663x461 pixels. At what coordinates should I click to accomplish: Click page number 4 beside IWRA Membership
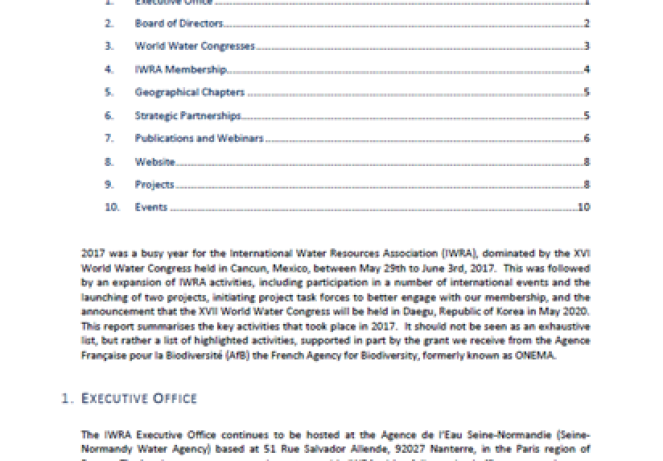pos(586,69)
